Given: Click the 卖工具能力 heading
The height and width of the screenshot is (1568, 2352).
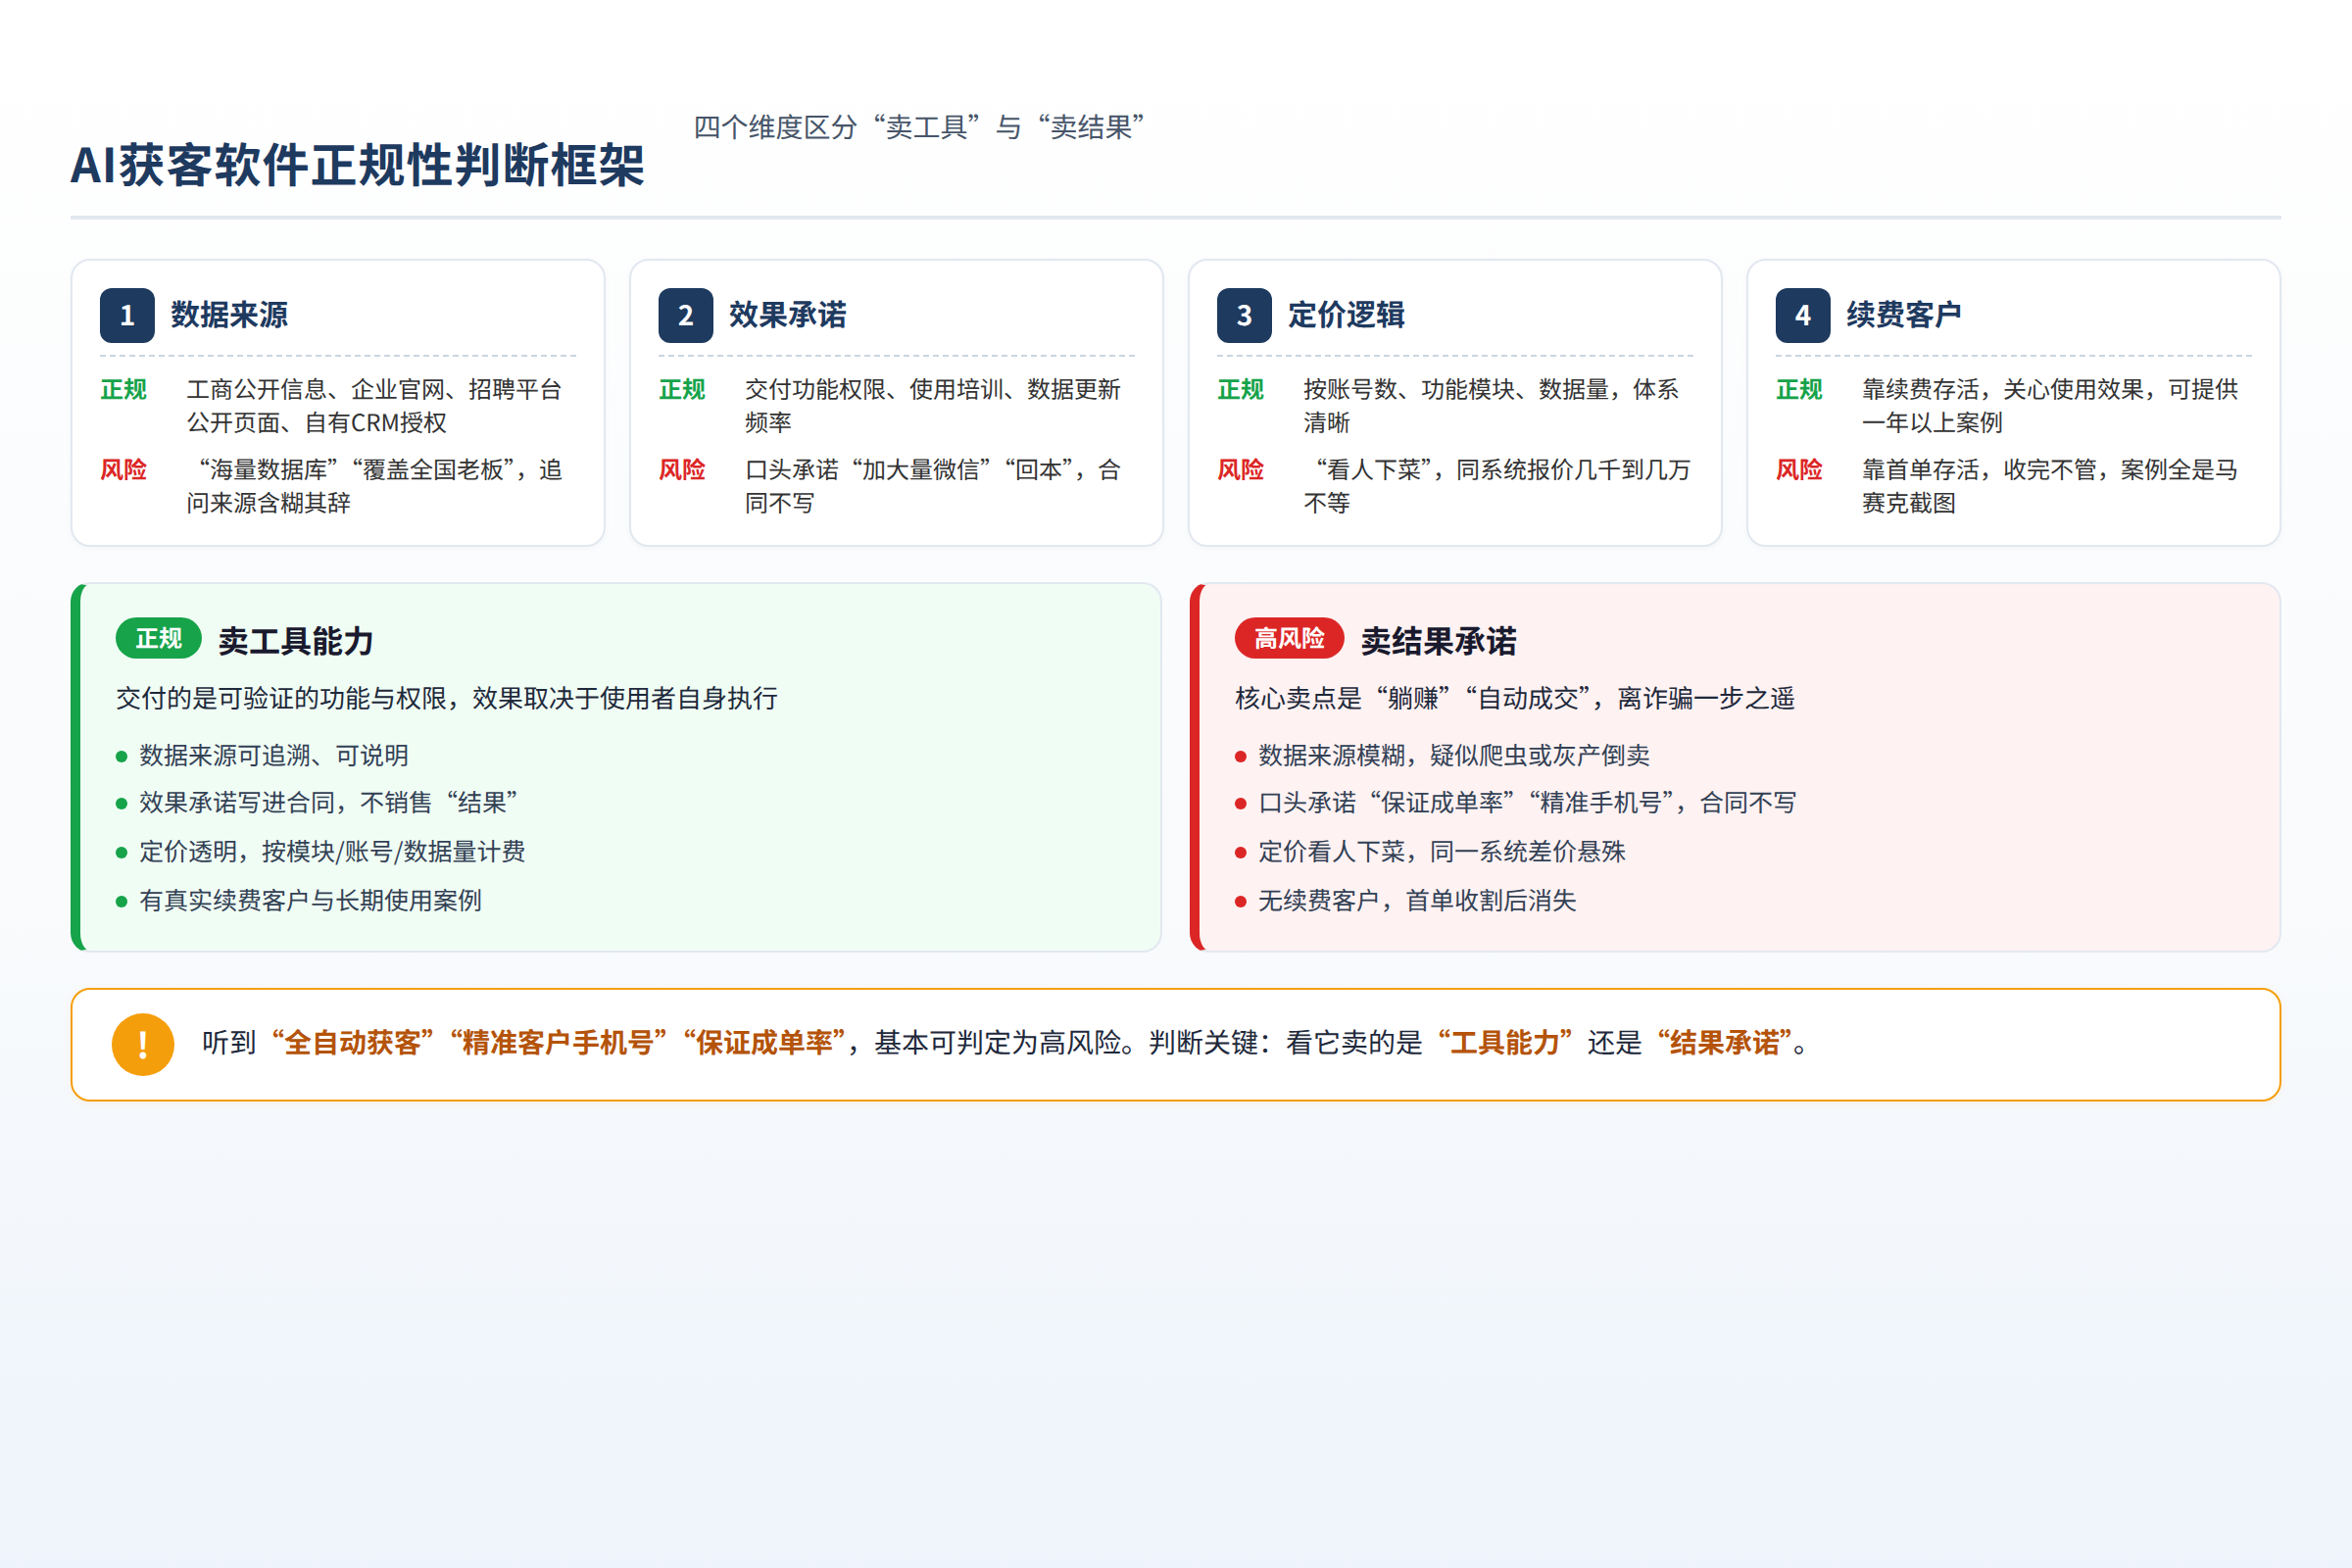Looking at the screenshot, I should click(x=296, y=641).
